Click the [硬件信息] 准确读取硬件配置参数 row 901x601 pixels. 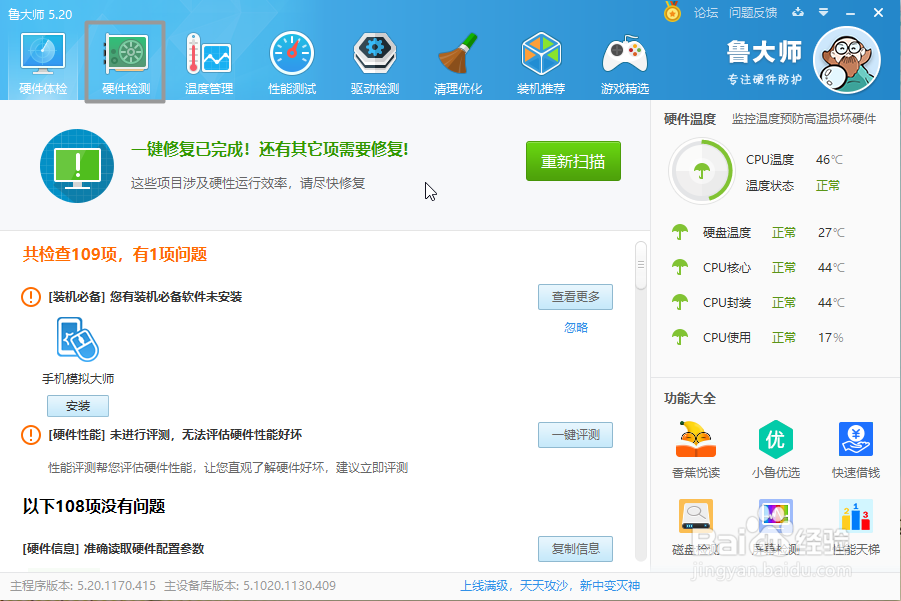pos(113,549)
